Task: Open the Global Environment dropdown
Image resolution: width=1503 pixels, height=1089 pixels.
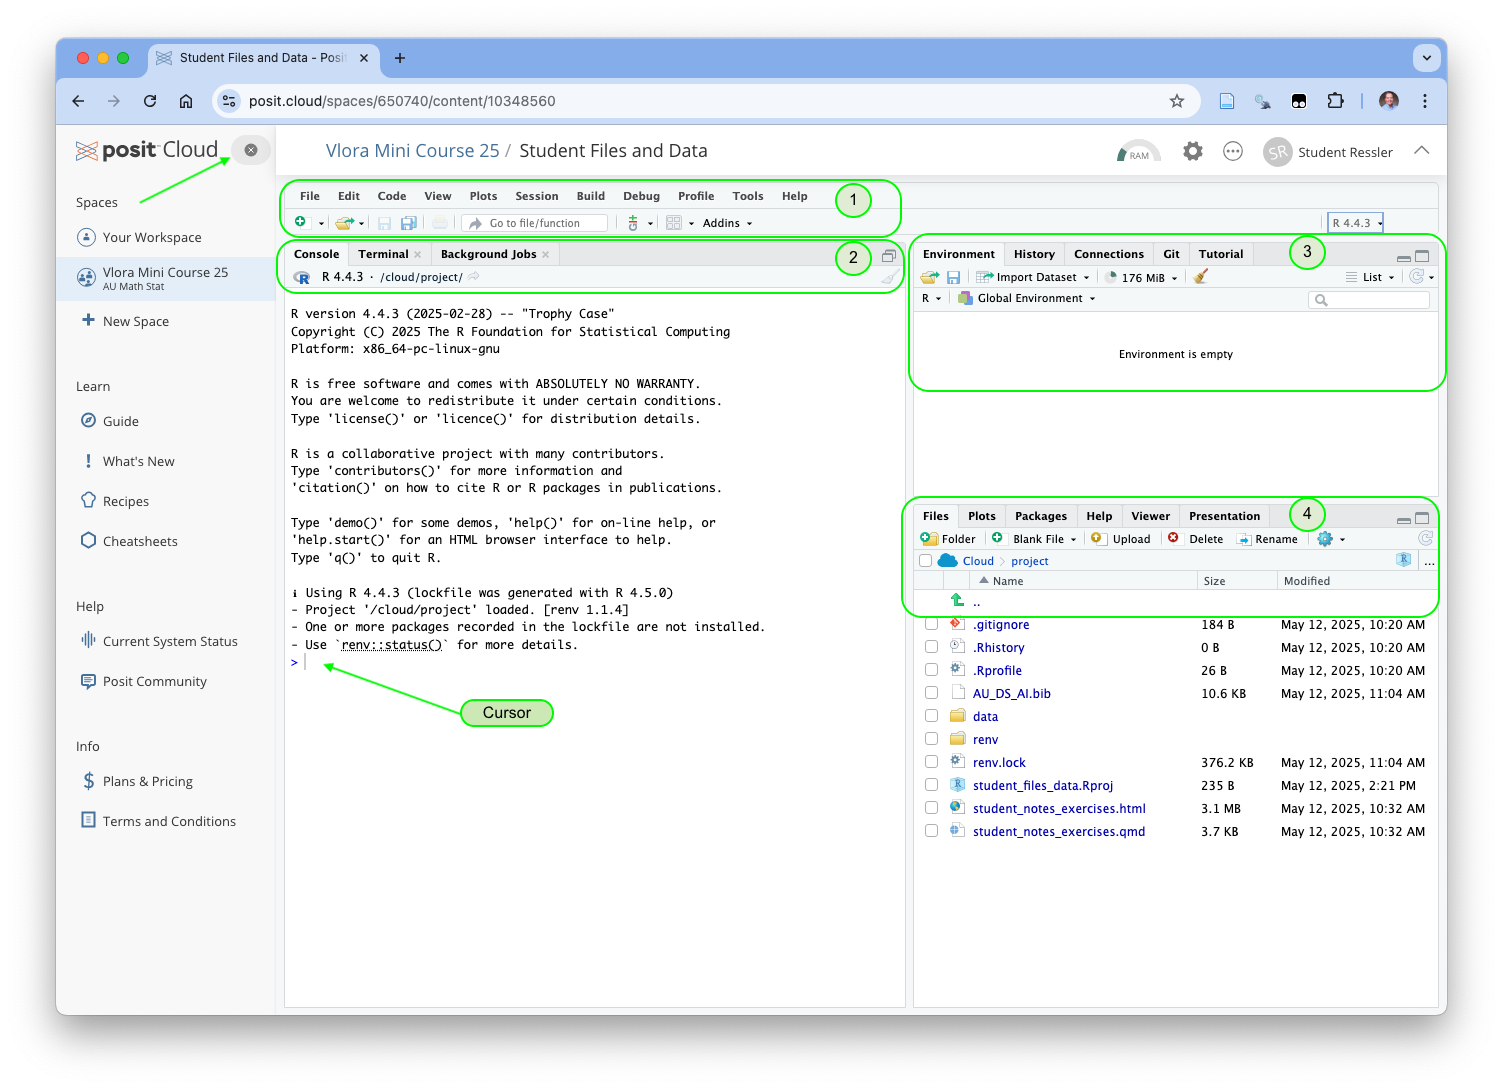Action: (x=1026, y=298)
